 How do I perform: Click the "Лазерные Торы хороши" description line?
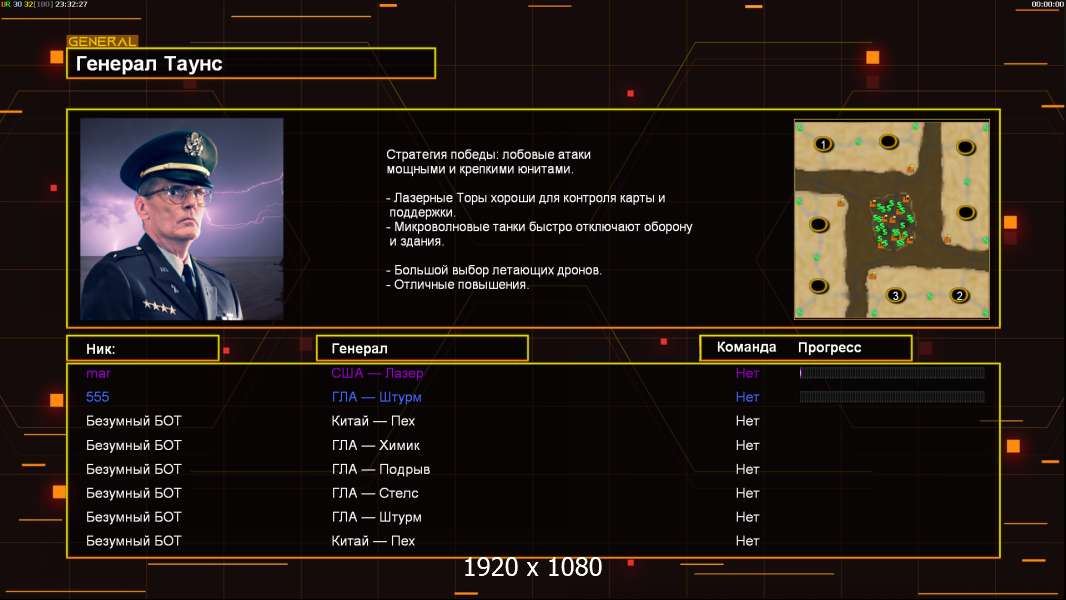(x=526, y=198)
